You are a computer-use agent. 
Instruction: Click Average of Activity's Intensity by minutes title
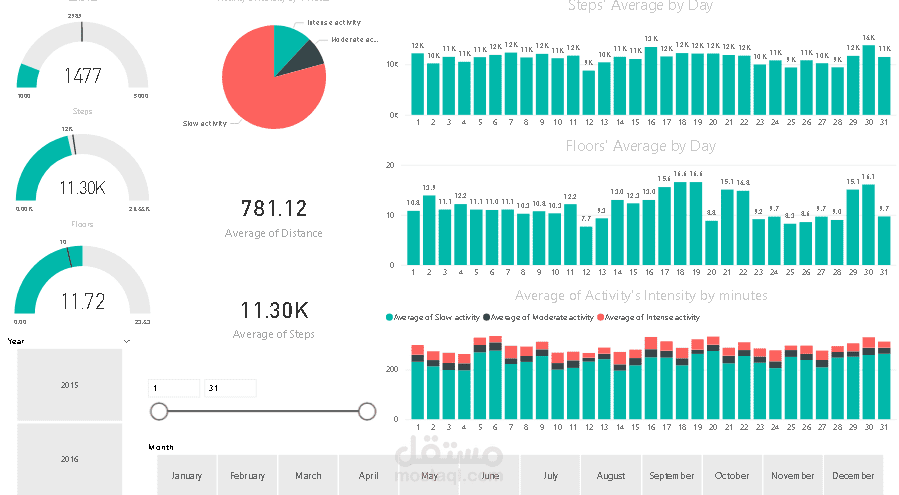tap(641, 295)
